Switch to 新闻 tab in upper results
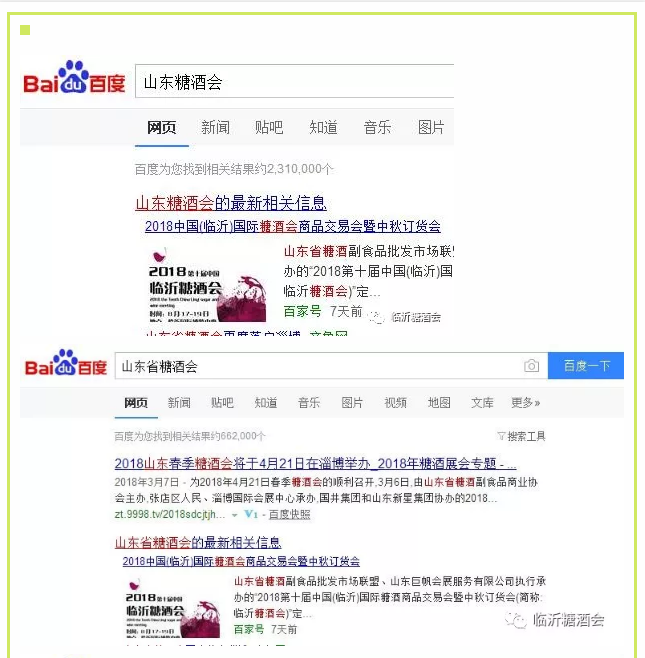Screen dimensions: 645x658 pyautogui.click(x=215, y=127)
